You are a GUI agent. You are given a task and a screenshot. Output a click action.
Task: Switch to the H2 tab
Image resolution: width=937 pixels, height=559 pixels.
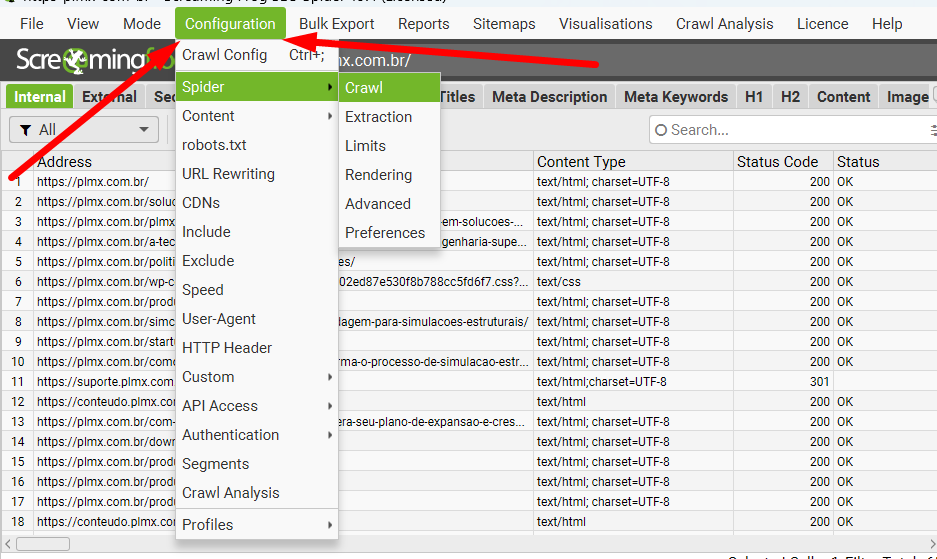[x=790, y=97]
